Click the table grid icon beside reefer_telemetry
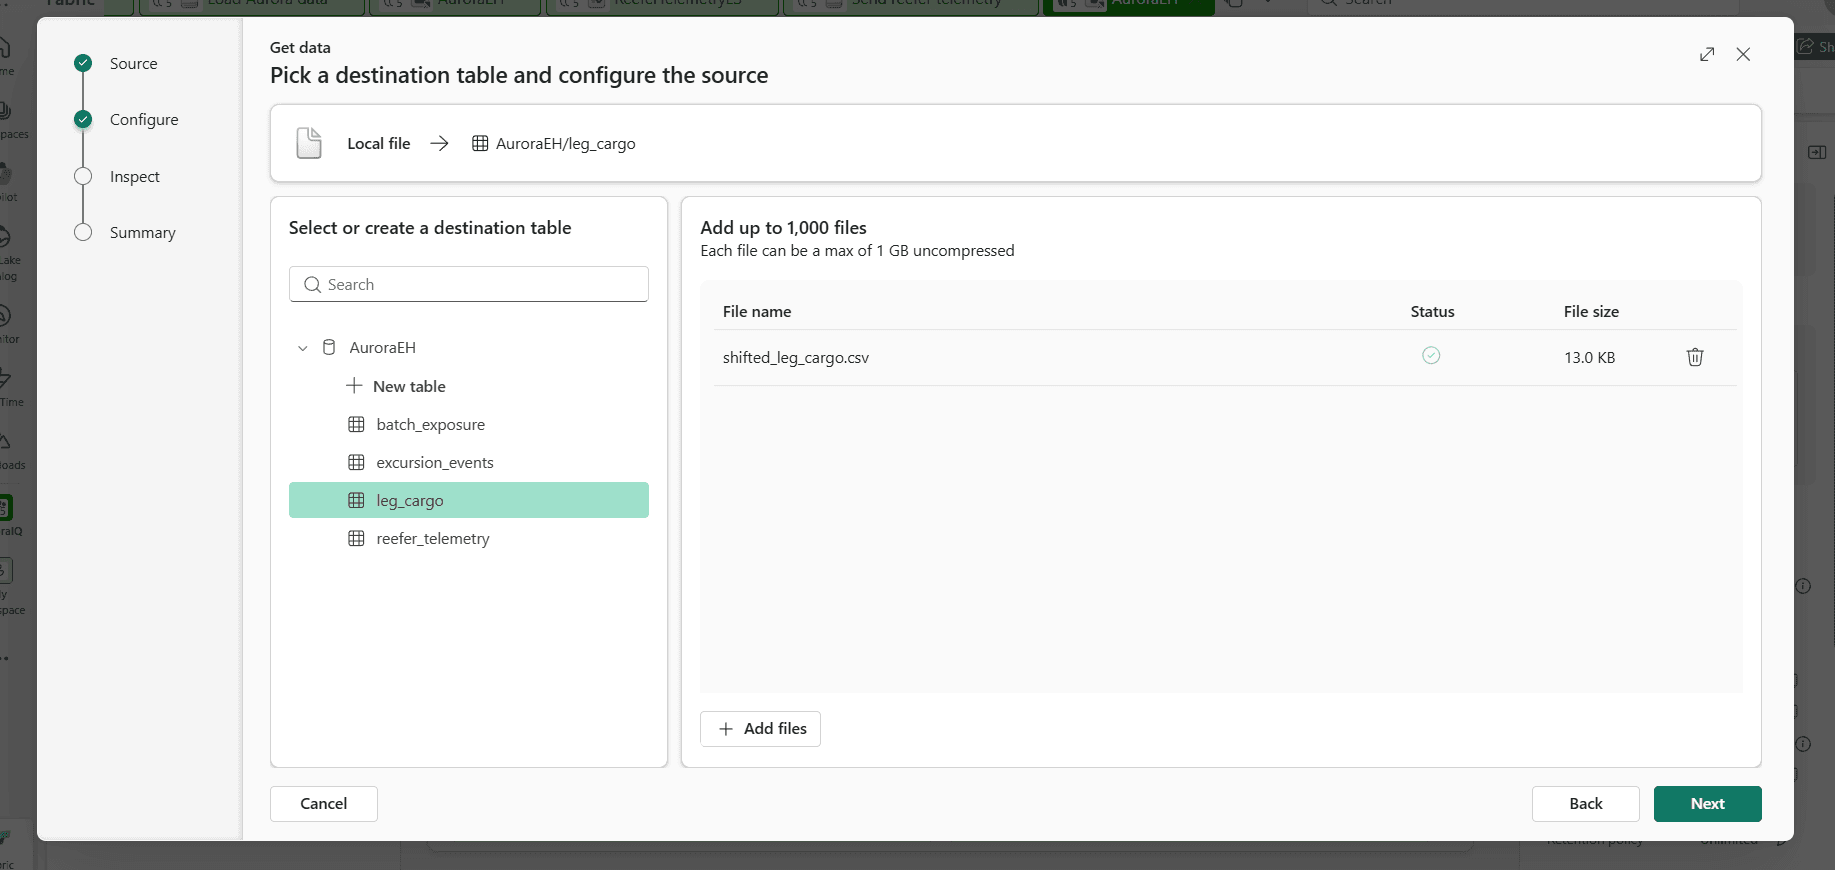Screen dimensions: 1835x870 coord(356,538)
